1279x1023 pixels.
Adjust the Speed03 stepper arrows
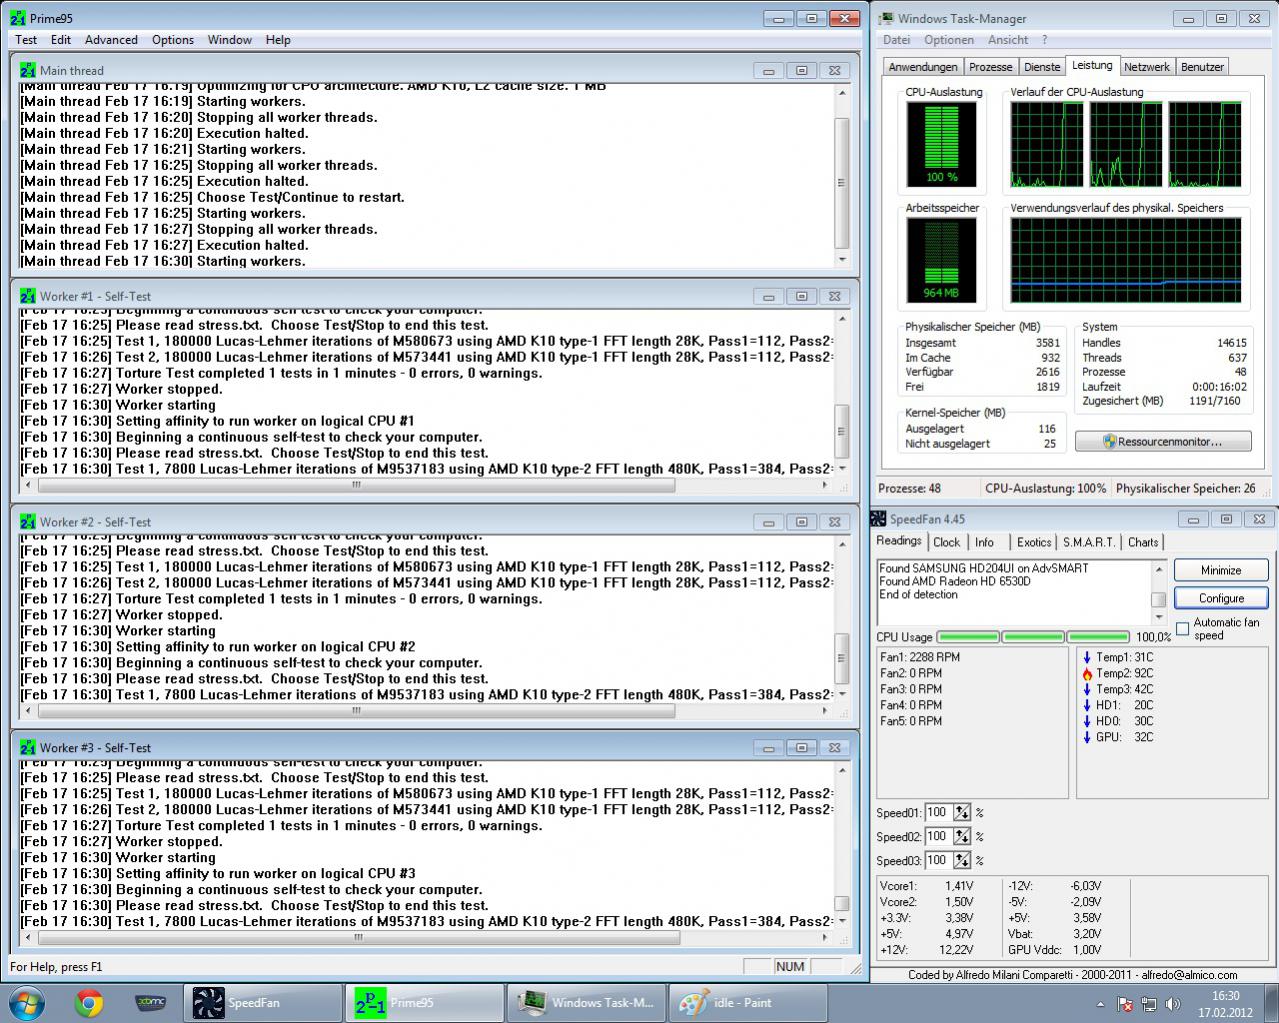[962, 860]
